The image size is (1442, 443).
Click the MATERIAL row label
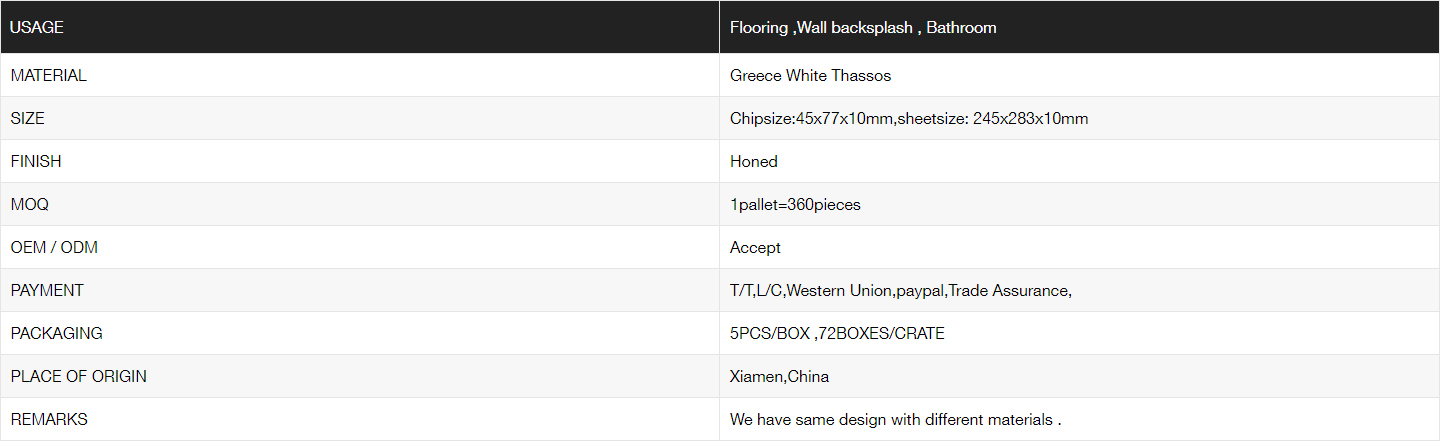tap(49, 75)
